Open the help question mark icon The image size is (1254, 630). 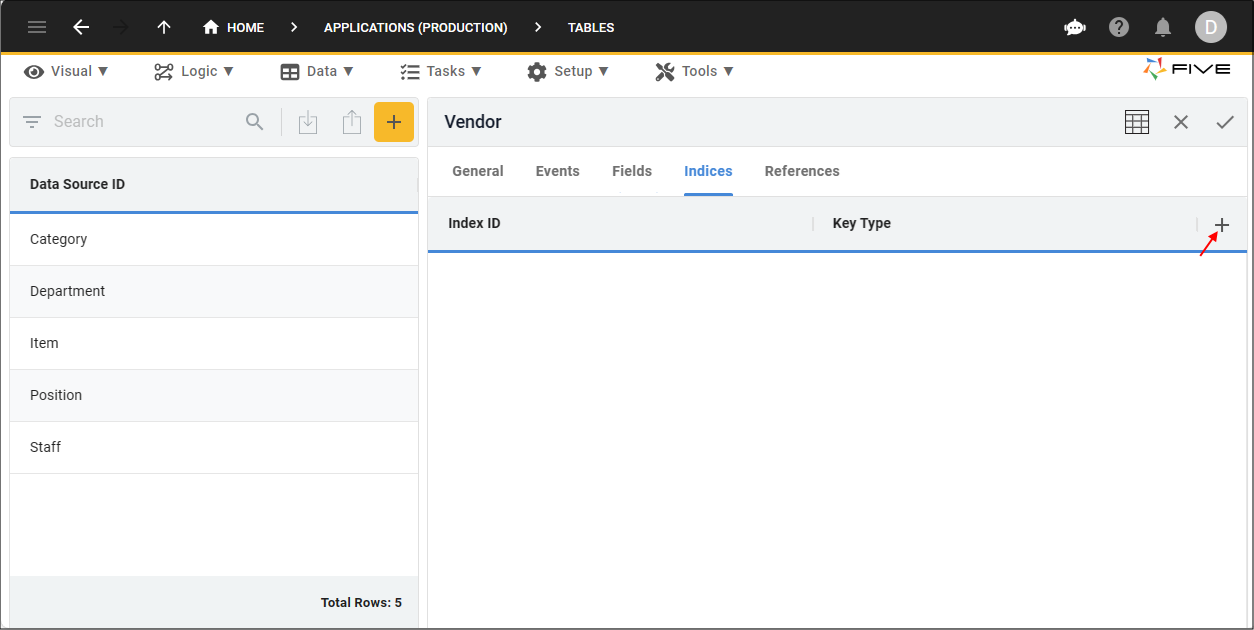tap(1119, 27)
